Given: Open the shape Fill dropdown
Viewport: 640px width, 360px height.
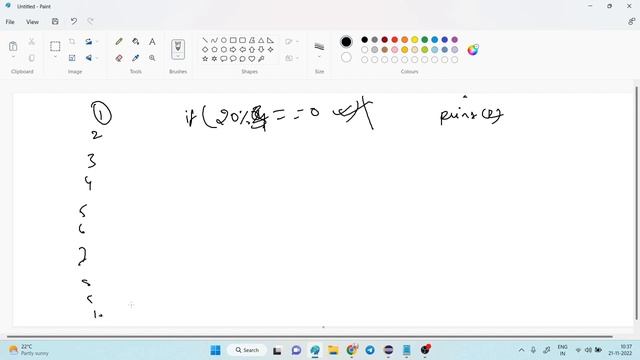Looking at the screenshot, I should (292, 58).
